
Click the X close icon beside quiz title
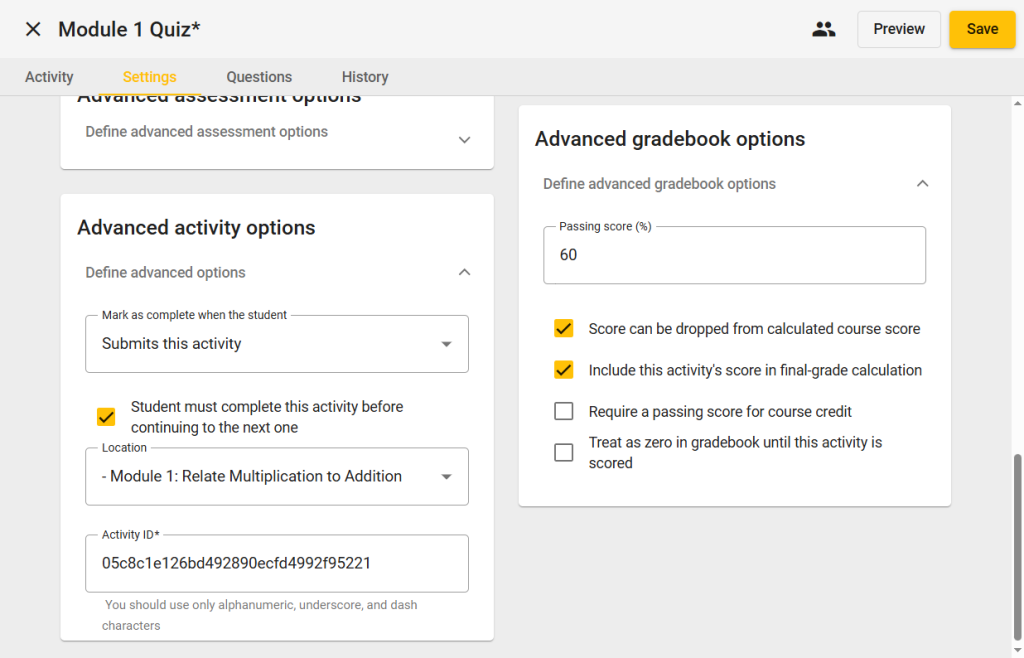coord(33,29)
